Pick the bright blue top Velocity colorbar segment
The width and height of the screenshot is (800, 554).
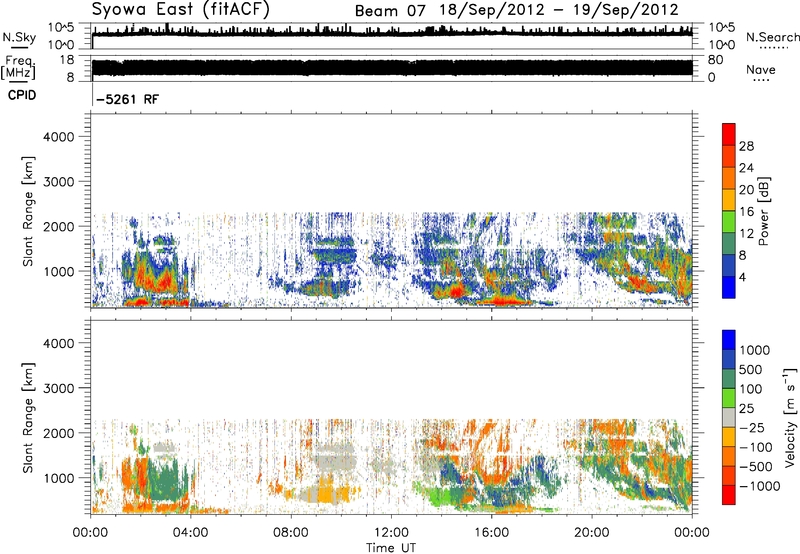729,340
